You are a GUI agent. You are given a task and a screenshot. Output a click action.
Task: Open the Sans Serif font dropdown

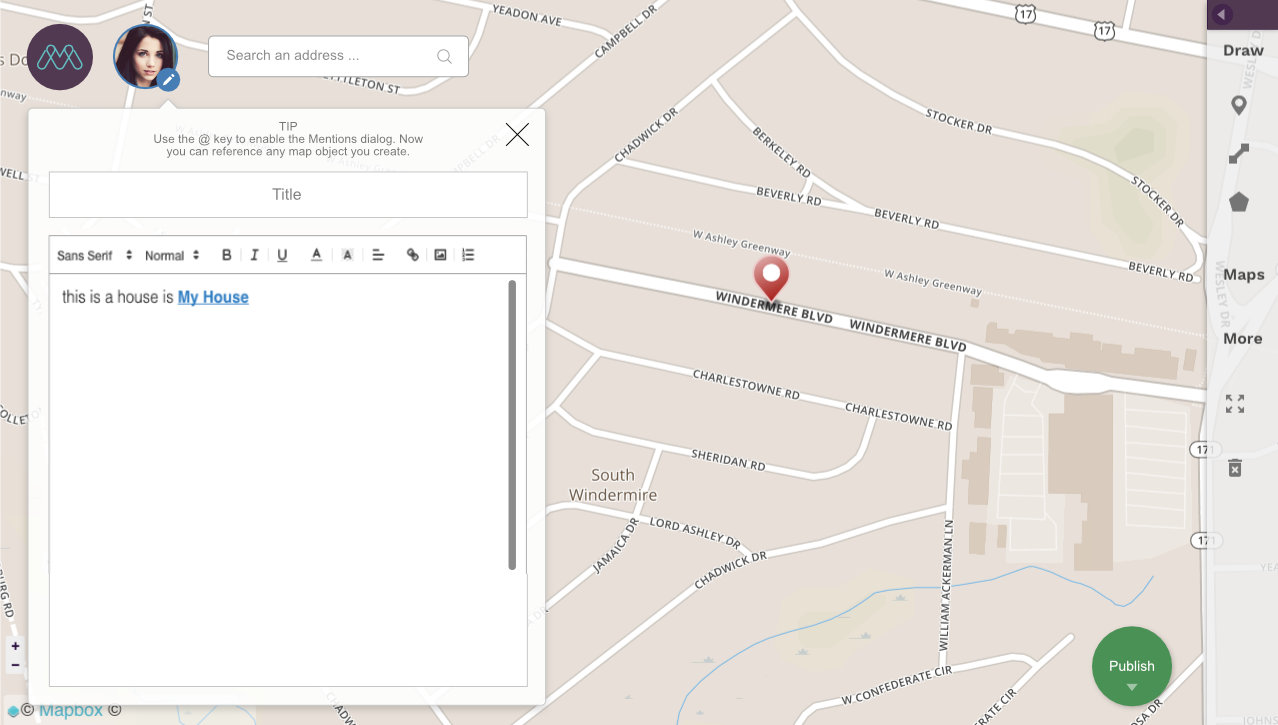[93, 255]
